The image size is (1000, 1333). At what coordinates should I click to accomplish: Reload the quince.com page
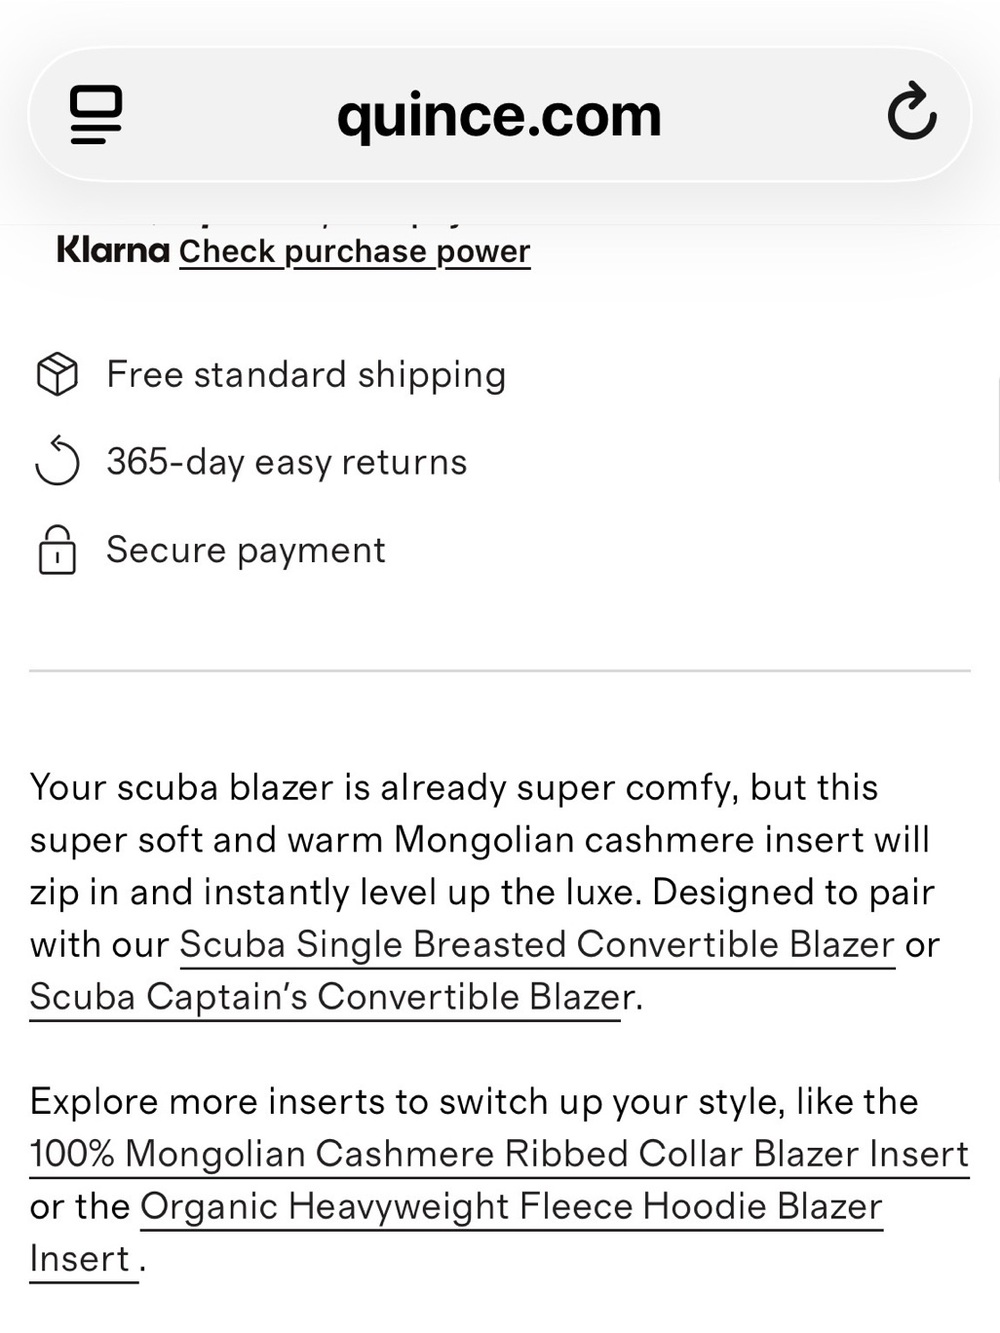[911, 113]
